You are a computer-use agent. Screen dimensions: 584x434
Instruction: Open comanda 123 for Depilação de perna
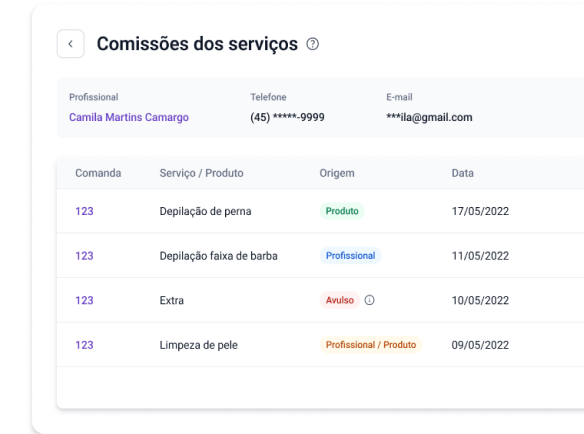click(x=84, y=211)
